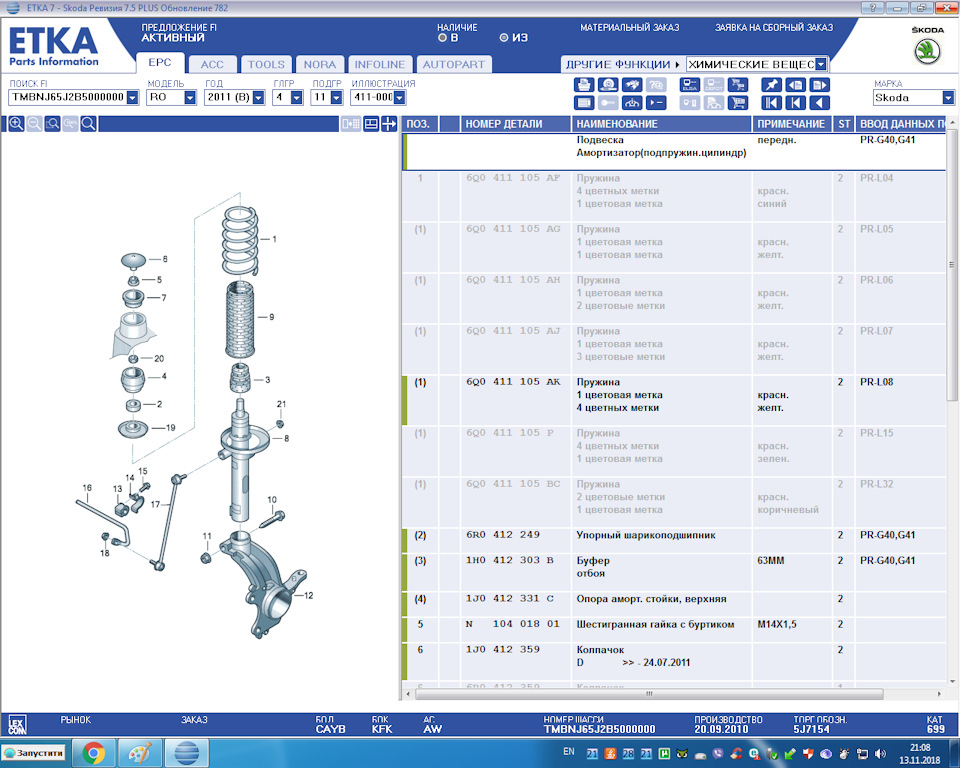Select part row 6Q0 411 105 AK
Viewport: 960px width, 768px height.
tap(675, 401)
